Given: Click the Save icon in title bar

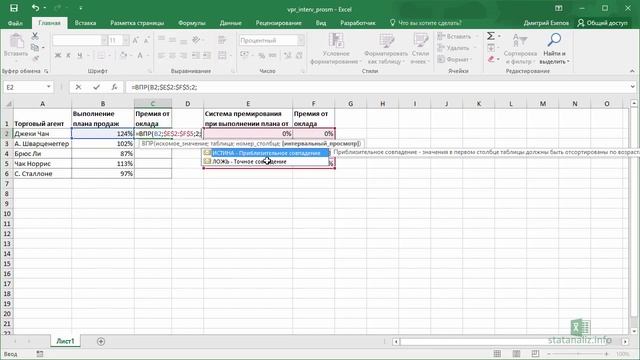Looking at the screenshot, I should point(13,8).
